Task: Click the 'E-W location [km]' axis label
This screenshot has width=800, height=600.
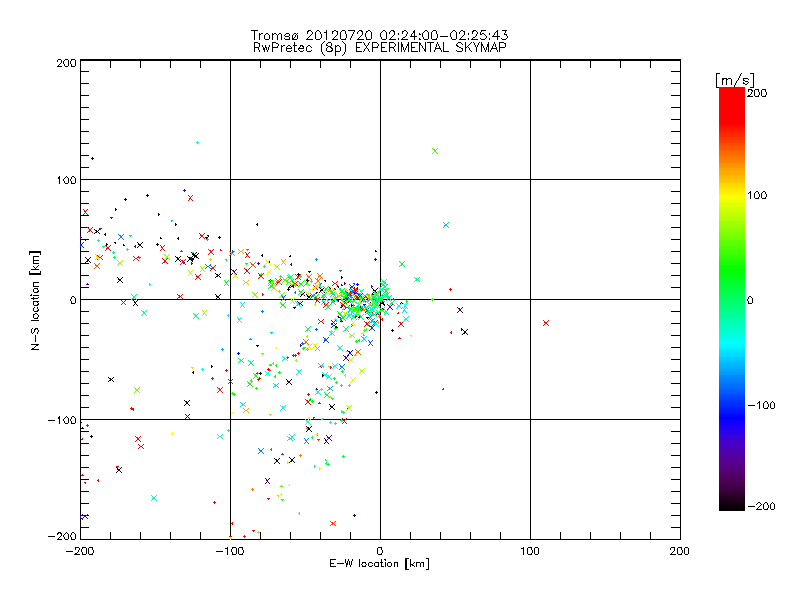Action: click(x=379, y=563)
